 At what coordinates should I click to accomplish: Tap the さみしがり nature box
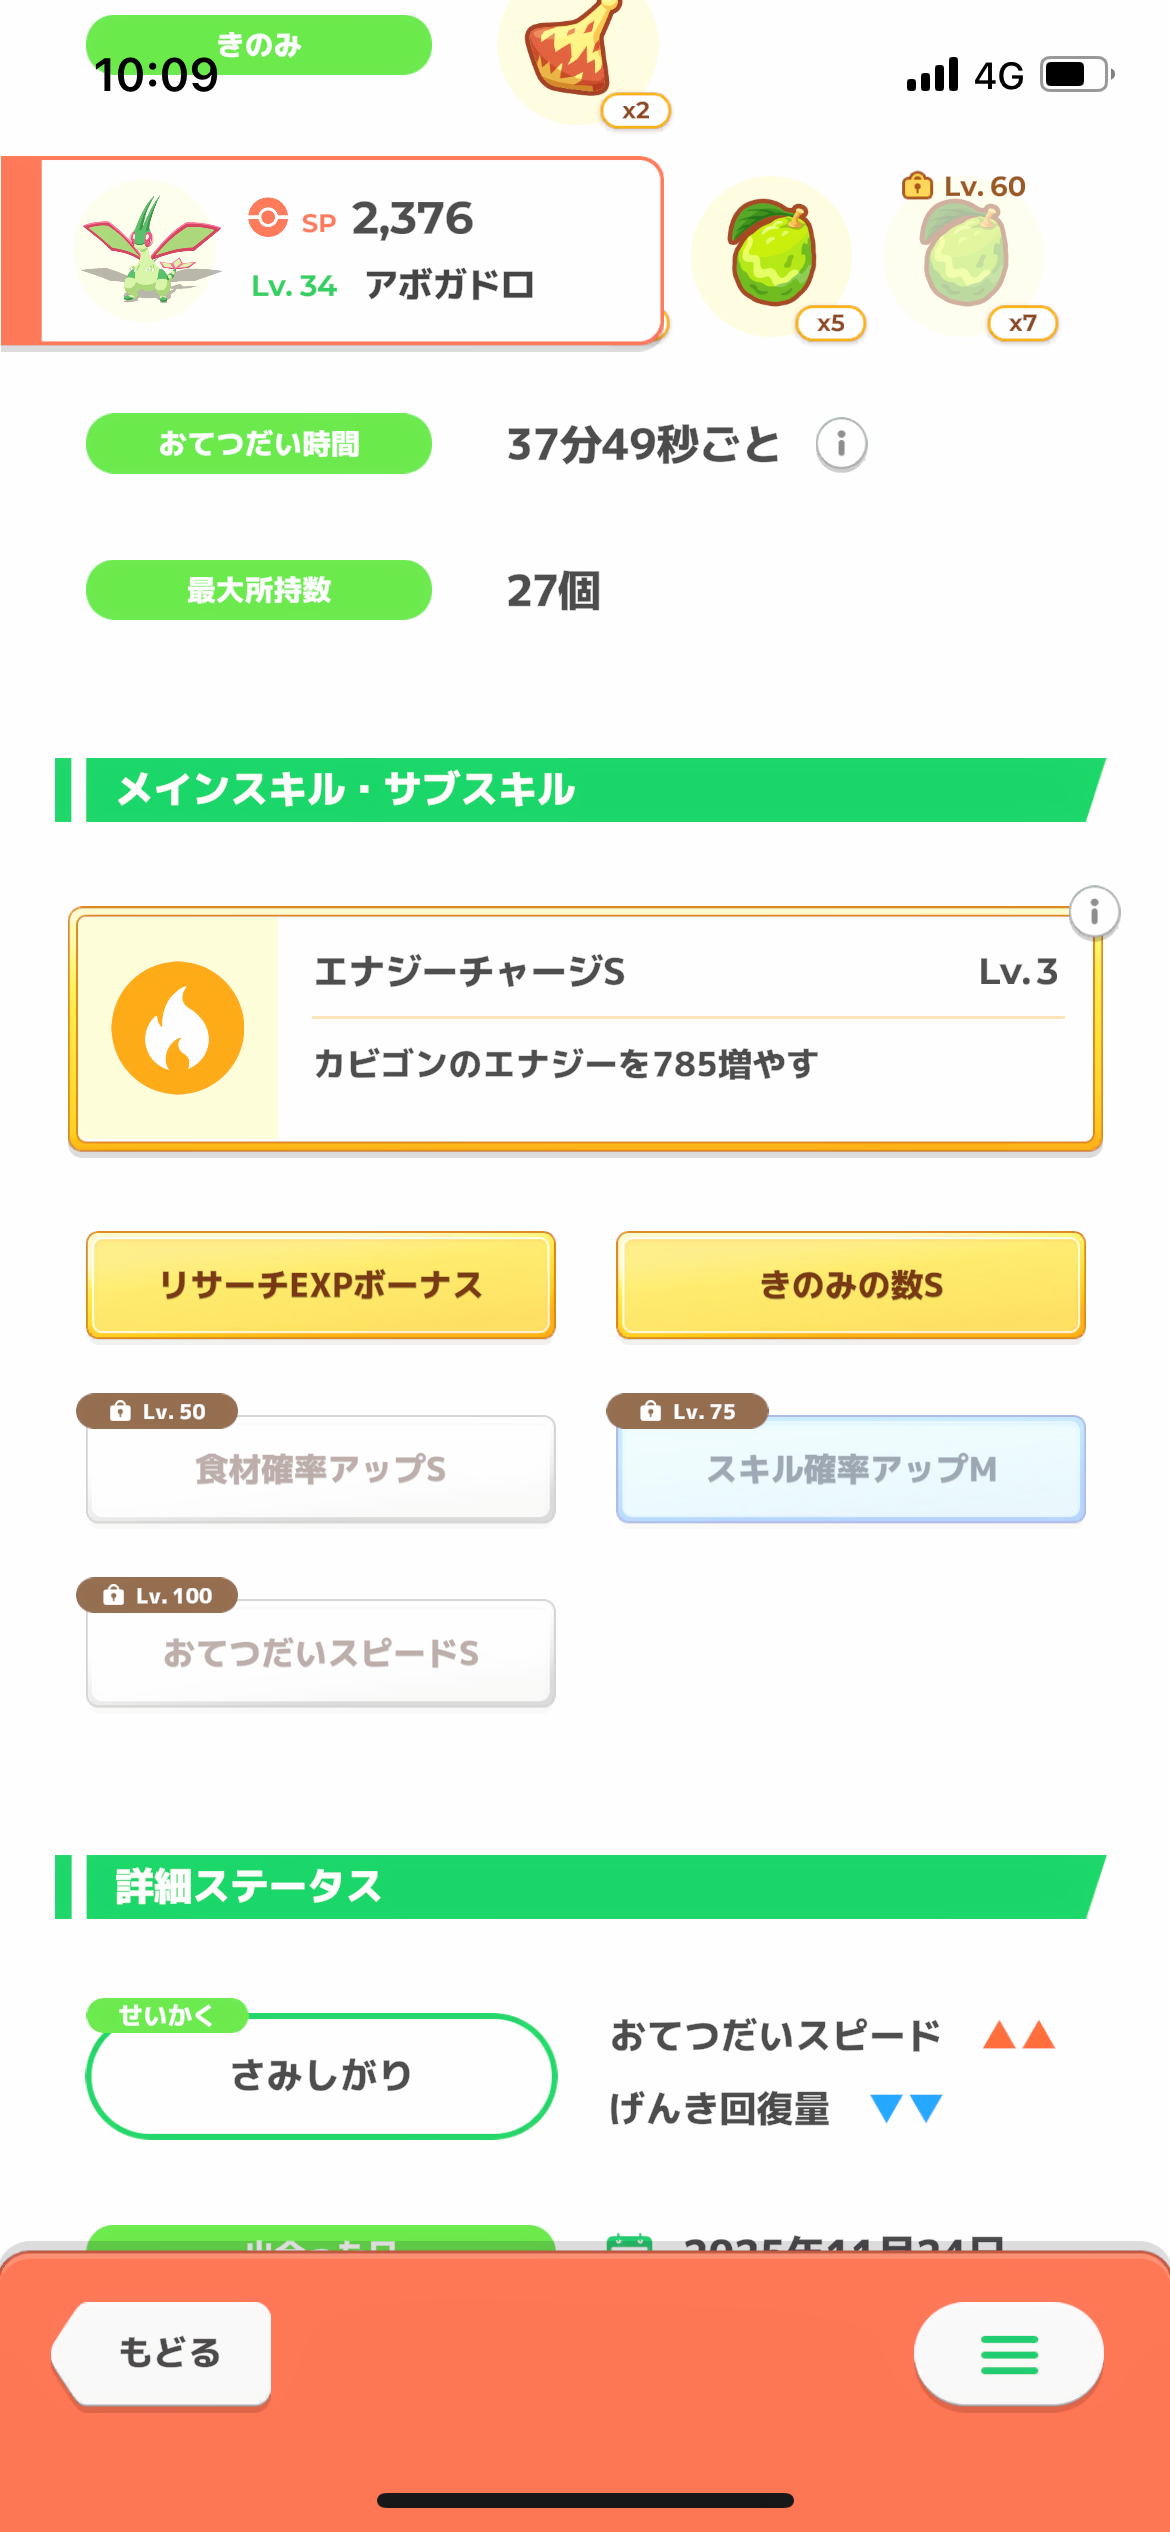coord(321,2075)
